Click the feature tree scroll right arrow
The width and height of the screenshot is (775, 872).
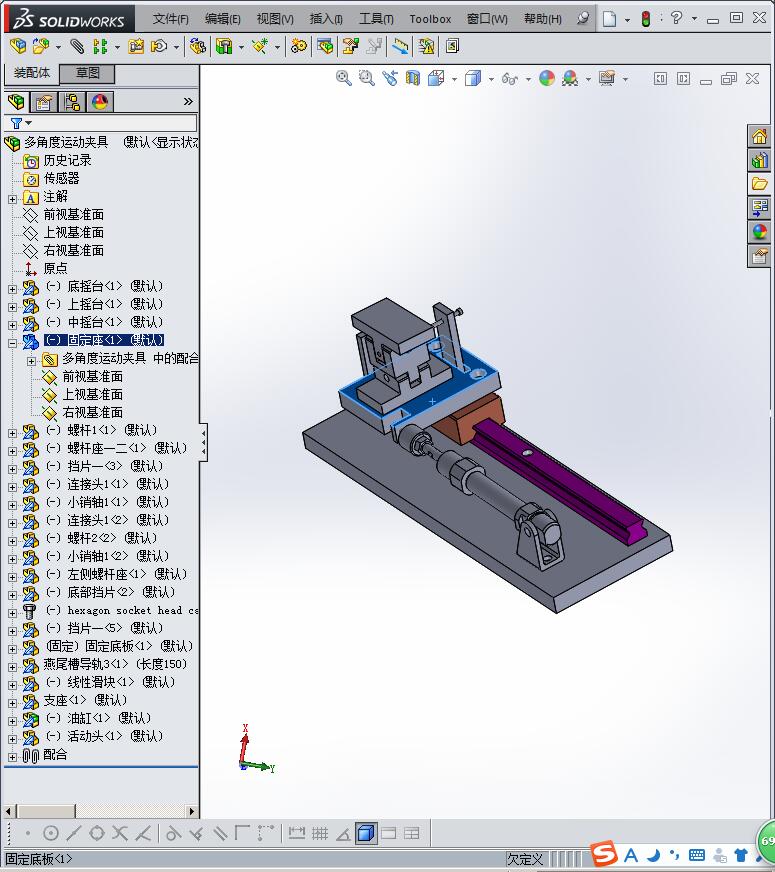click(x=192, y=811)
